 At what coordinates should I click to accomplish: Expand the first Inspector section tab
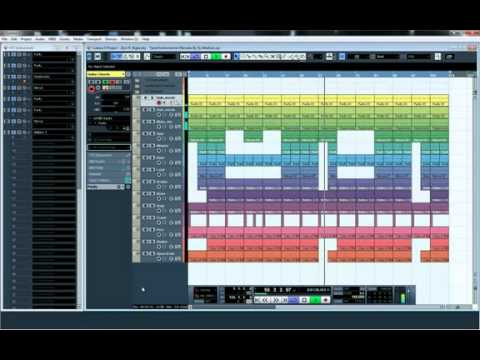pos(109,155)
